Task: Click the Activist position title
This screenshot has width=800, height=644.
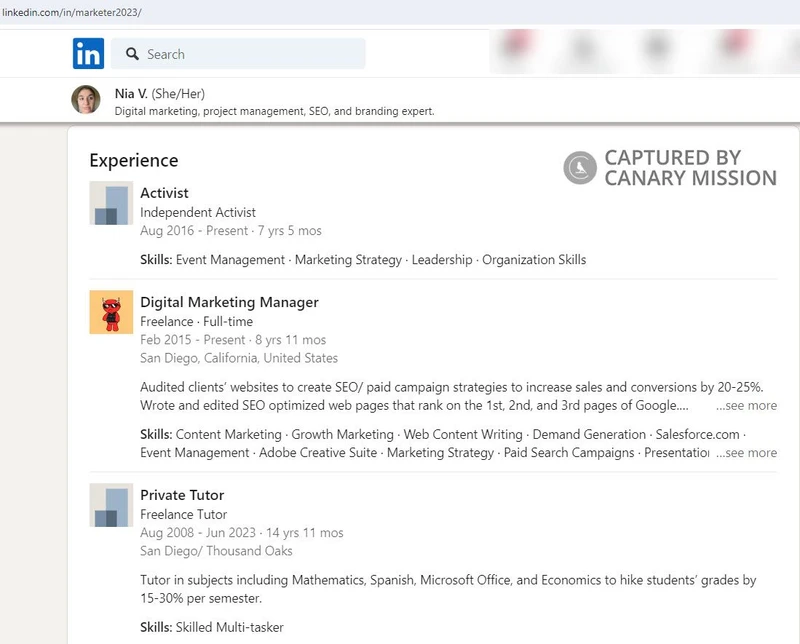Action: 162,192
